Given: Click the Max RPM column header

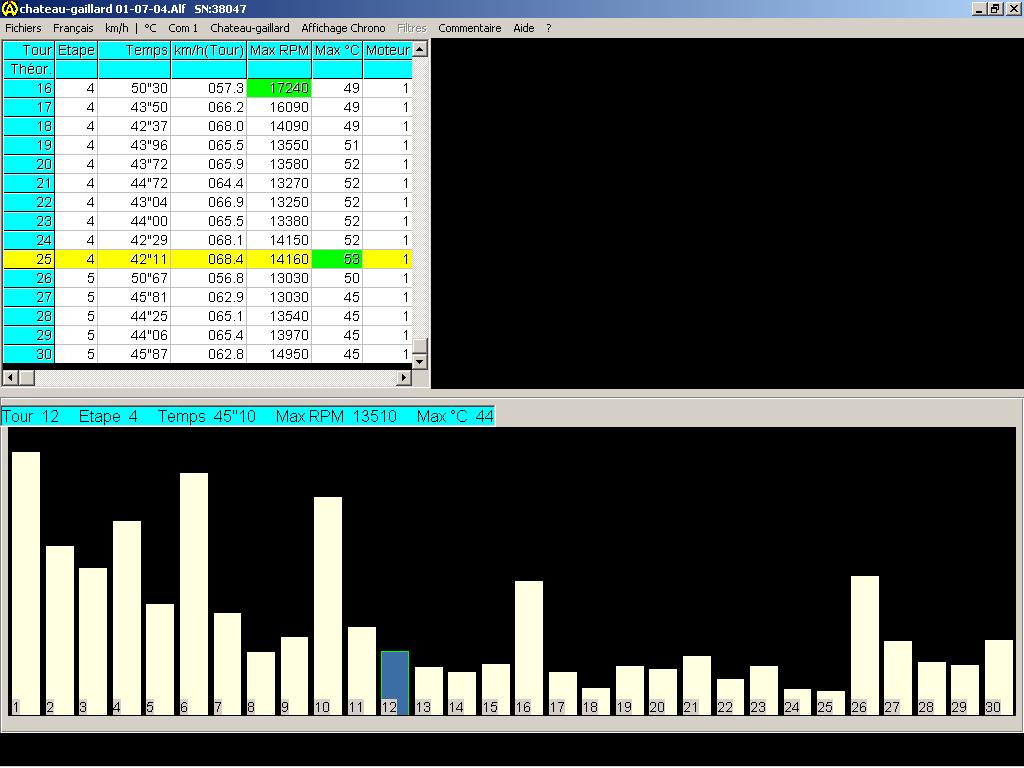Looking at the screenshot, I should pos(279,50).
